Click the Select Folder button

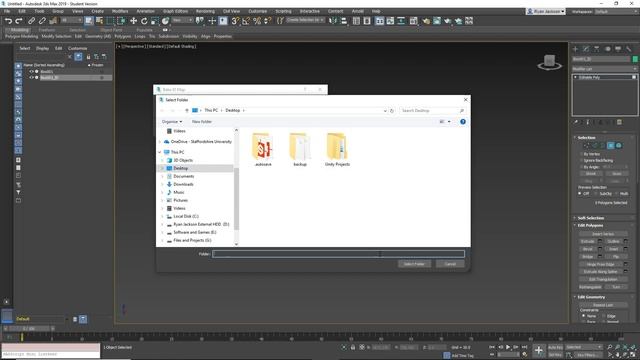(x=414, y=264)
